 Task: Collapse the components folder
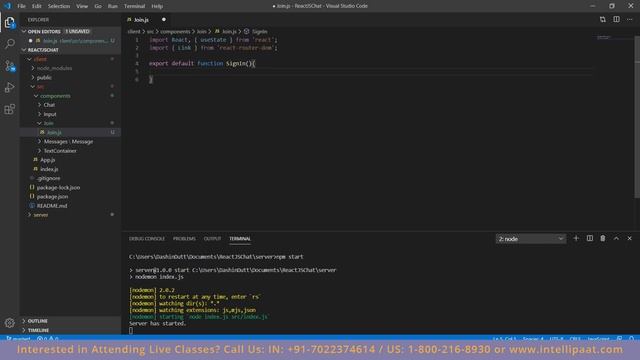click(x=36, y=96)
